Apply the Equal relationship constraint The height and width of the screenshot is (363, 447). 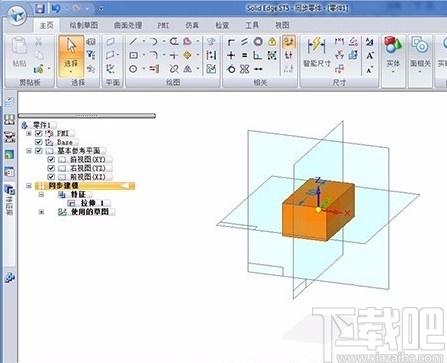[244, 55]
